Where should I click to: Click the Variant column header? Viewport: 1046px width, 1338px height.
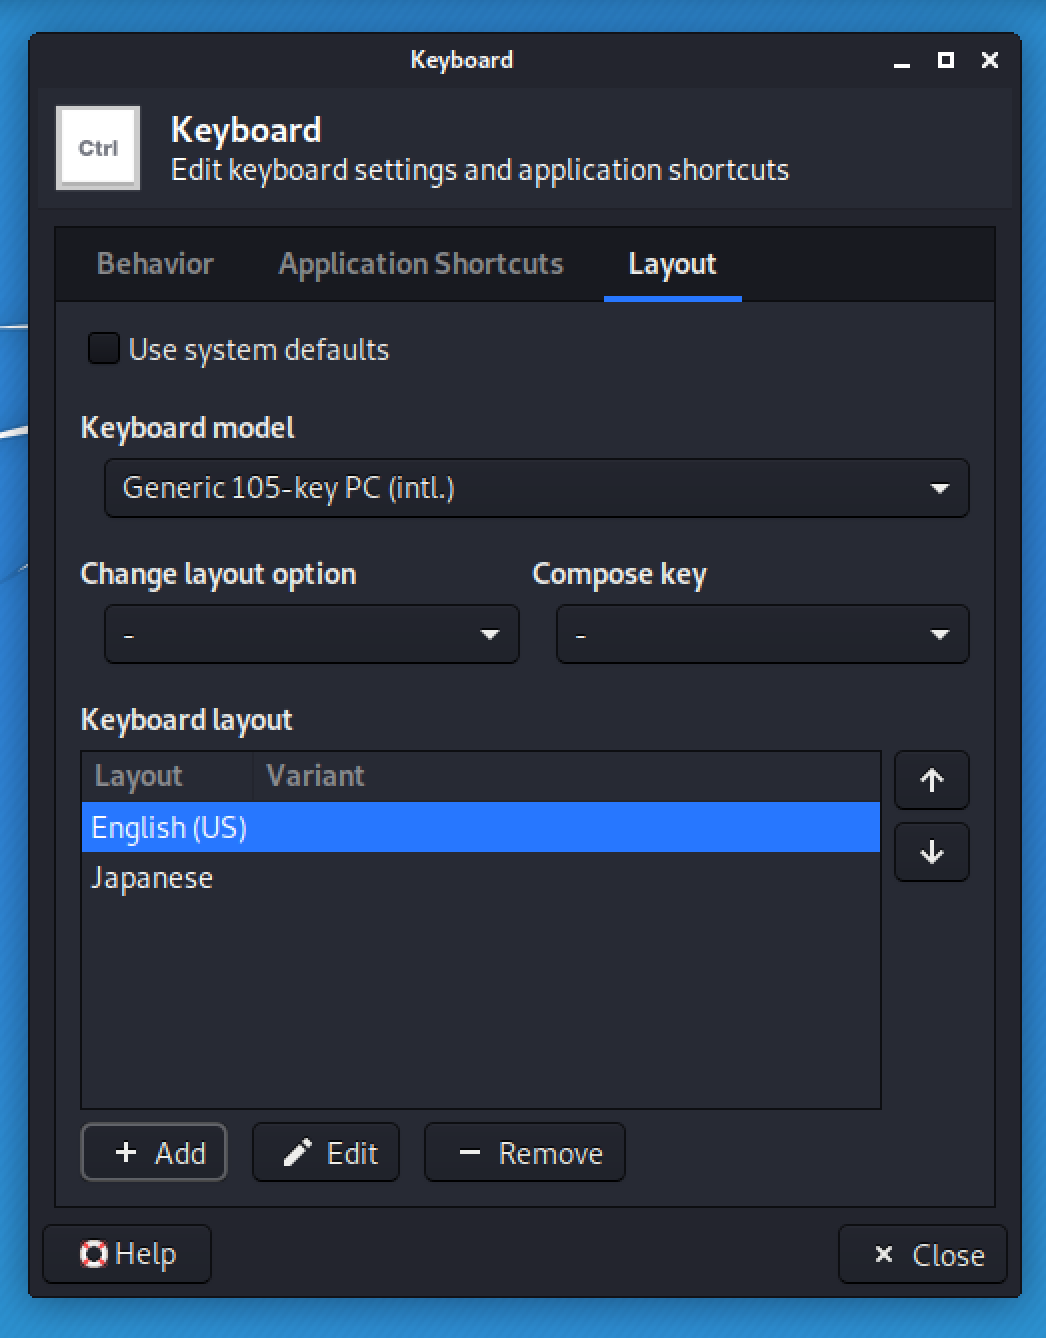(x=315, y=776)
